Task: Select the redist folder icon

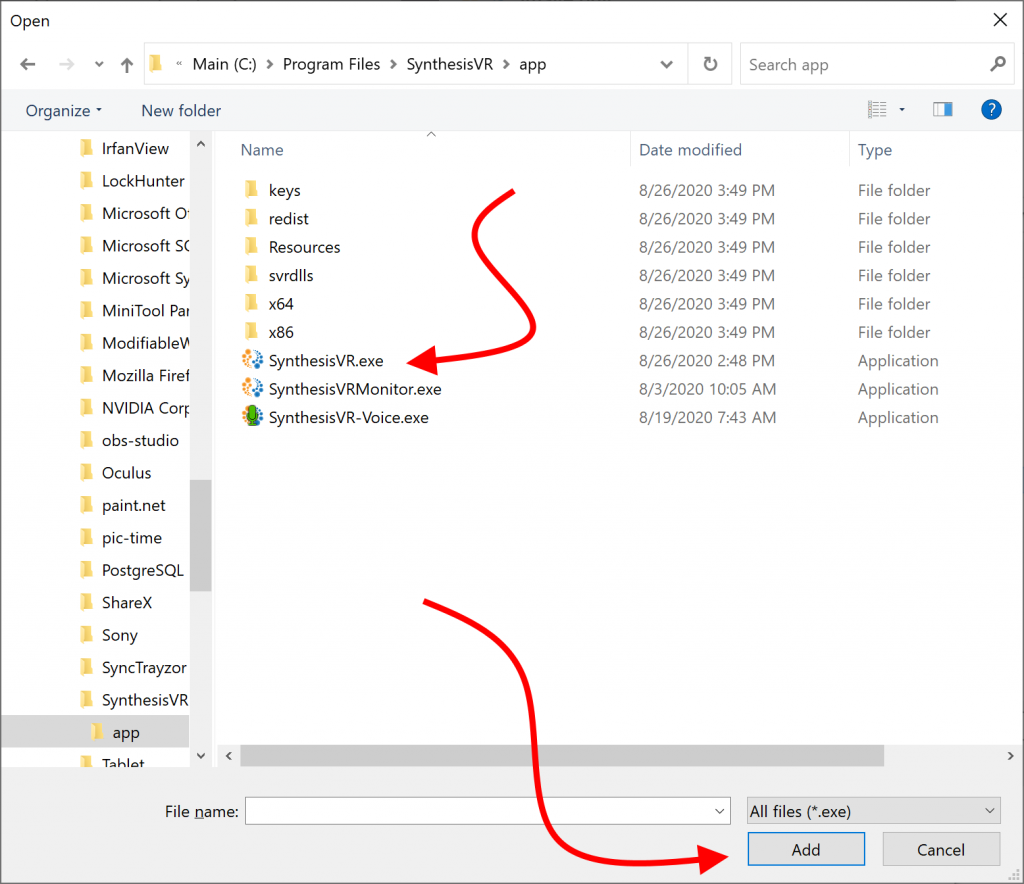Action: [251, 218]
